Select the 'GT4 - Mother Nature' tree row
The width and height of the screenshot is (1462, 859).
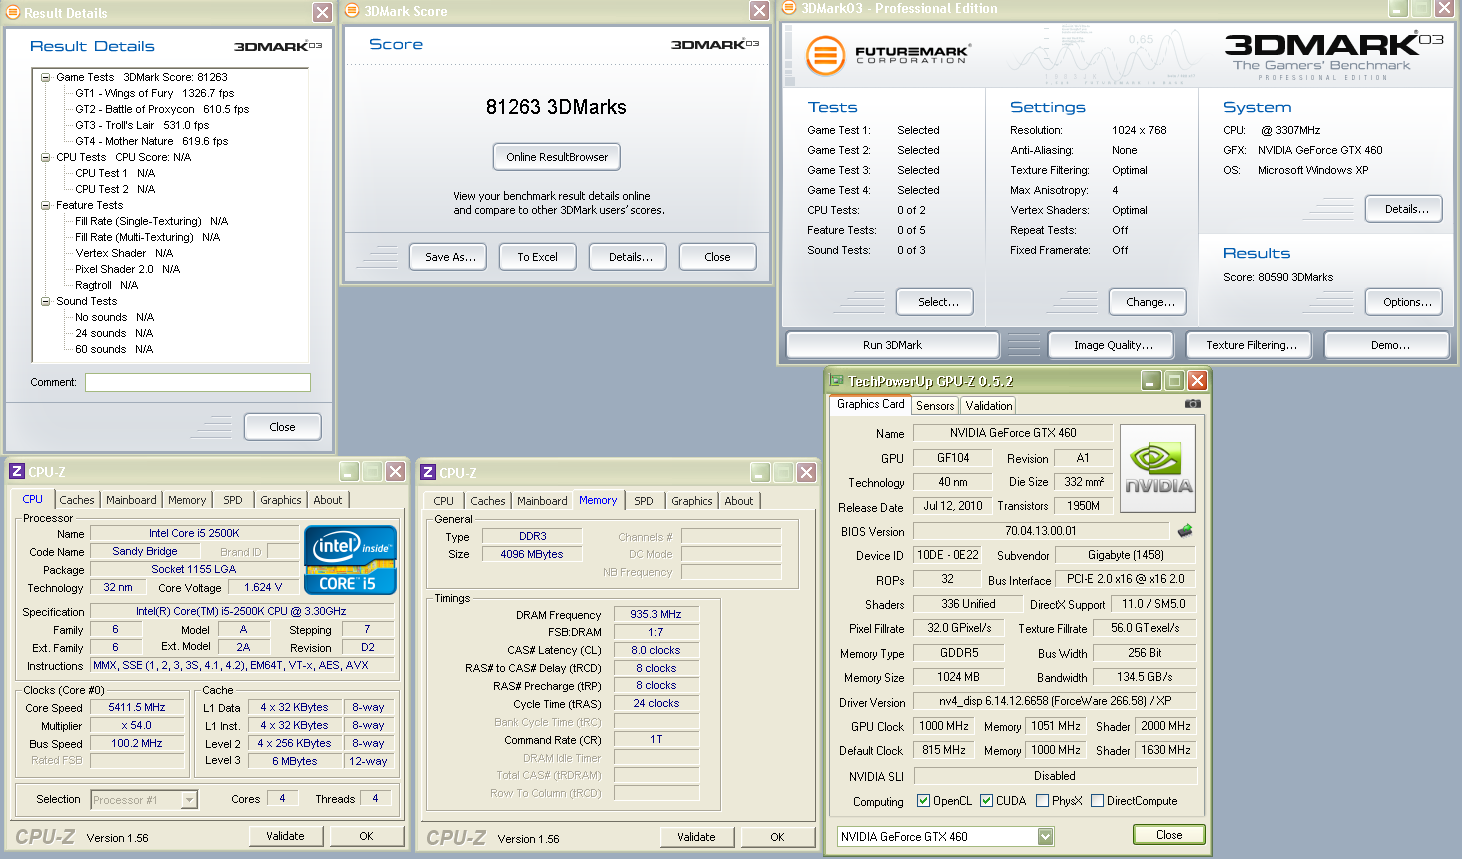point(151,141)
